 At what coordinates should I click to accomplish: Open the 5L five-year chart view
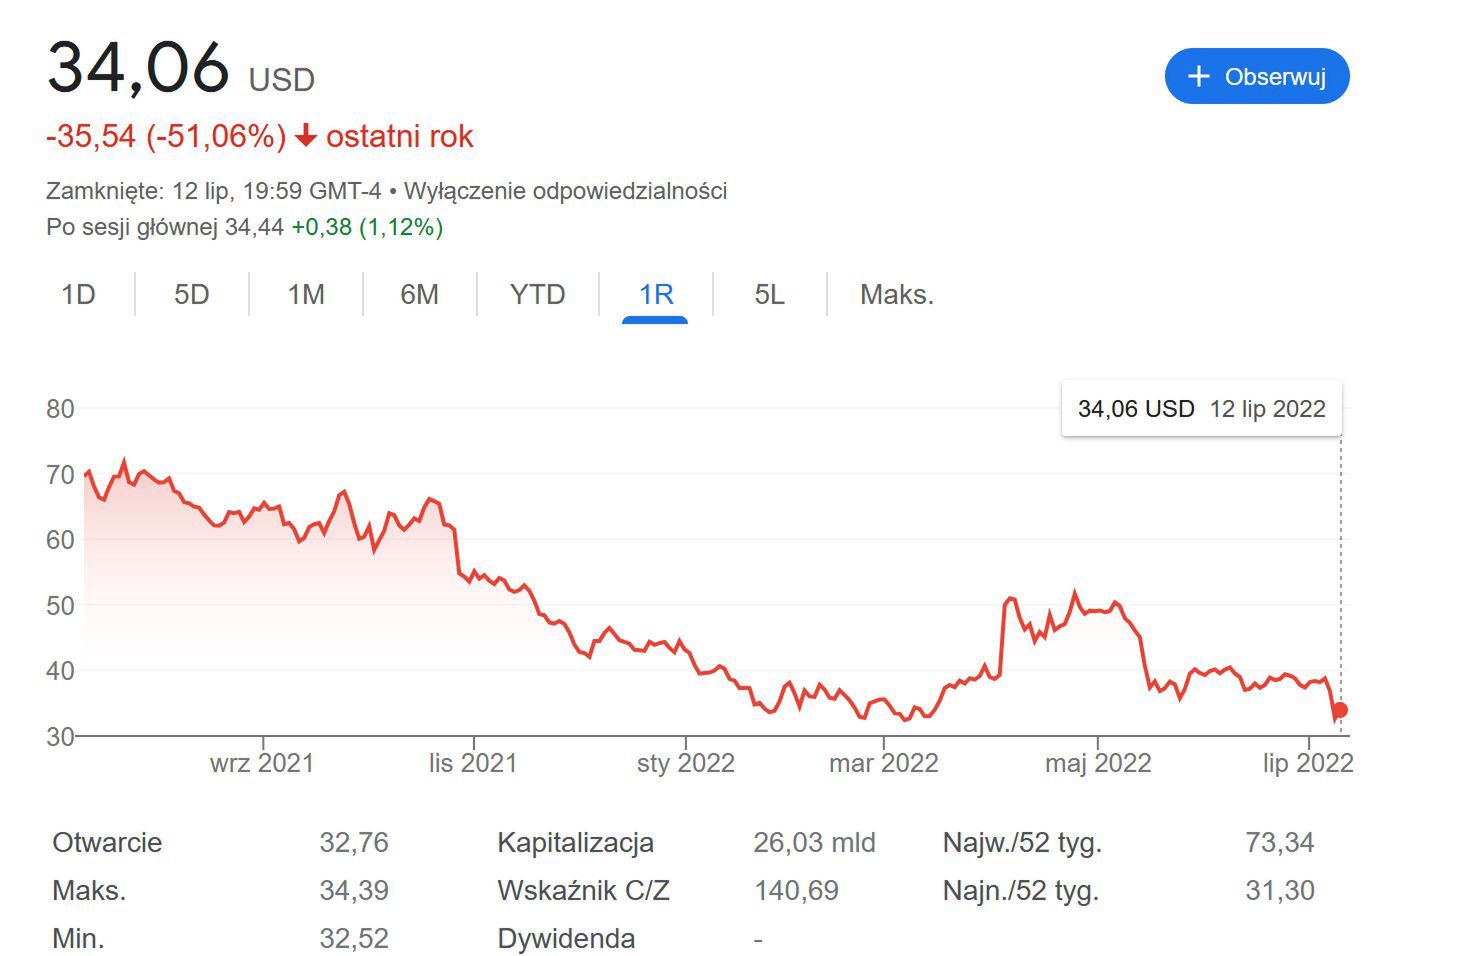coord(768,294)
